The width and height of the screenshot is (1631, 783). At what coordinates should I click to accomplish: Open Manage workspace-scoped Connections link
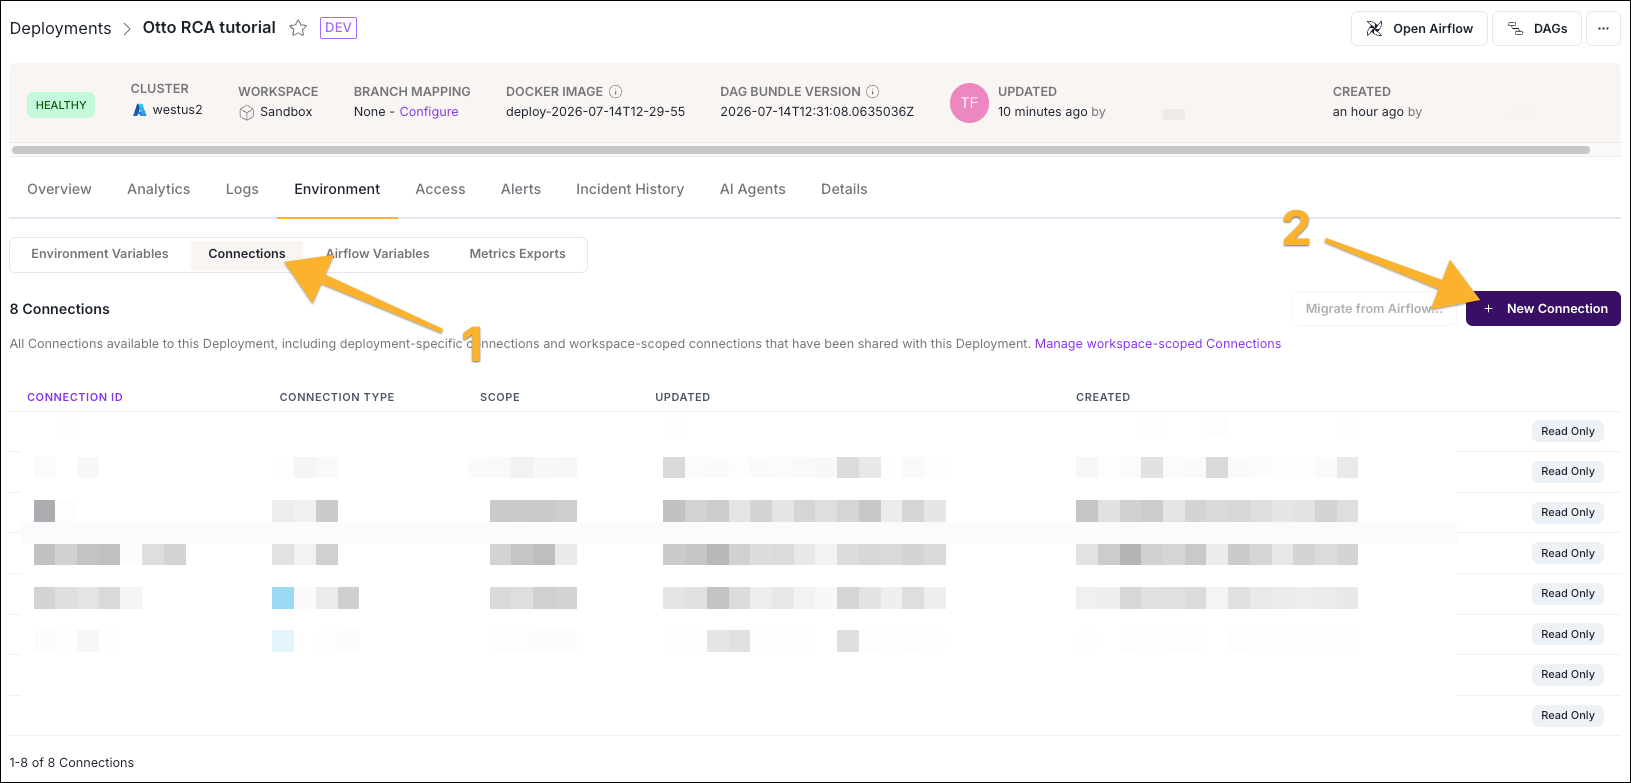point(1158,344)
